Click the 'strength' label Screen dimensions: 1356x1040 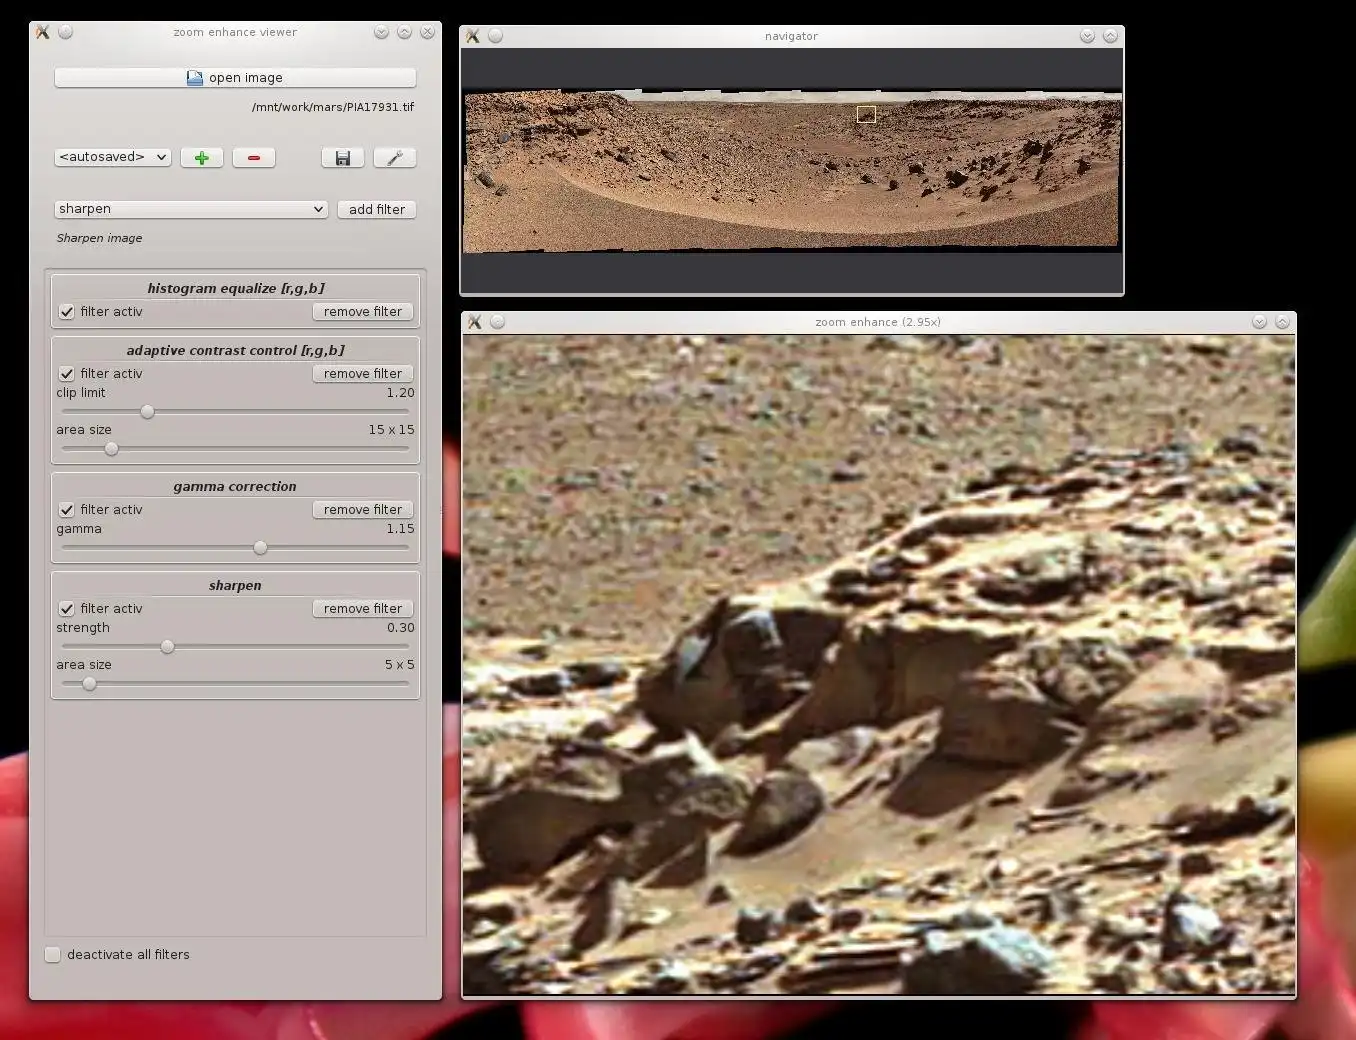pyautogui.click(x=83, y=628)
